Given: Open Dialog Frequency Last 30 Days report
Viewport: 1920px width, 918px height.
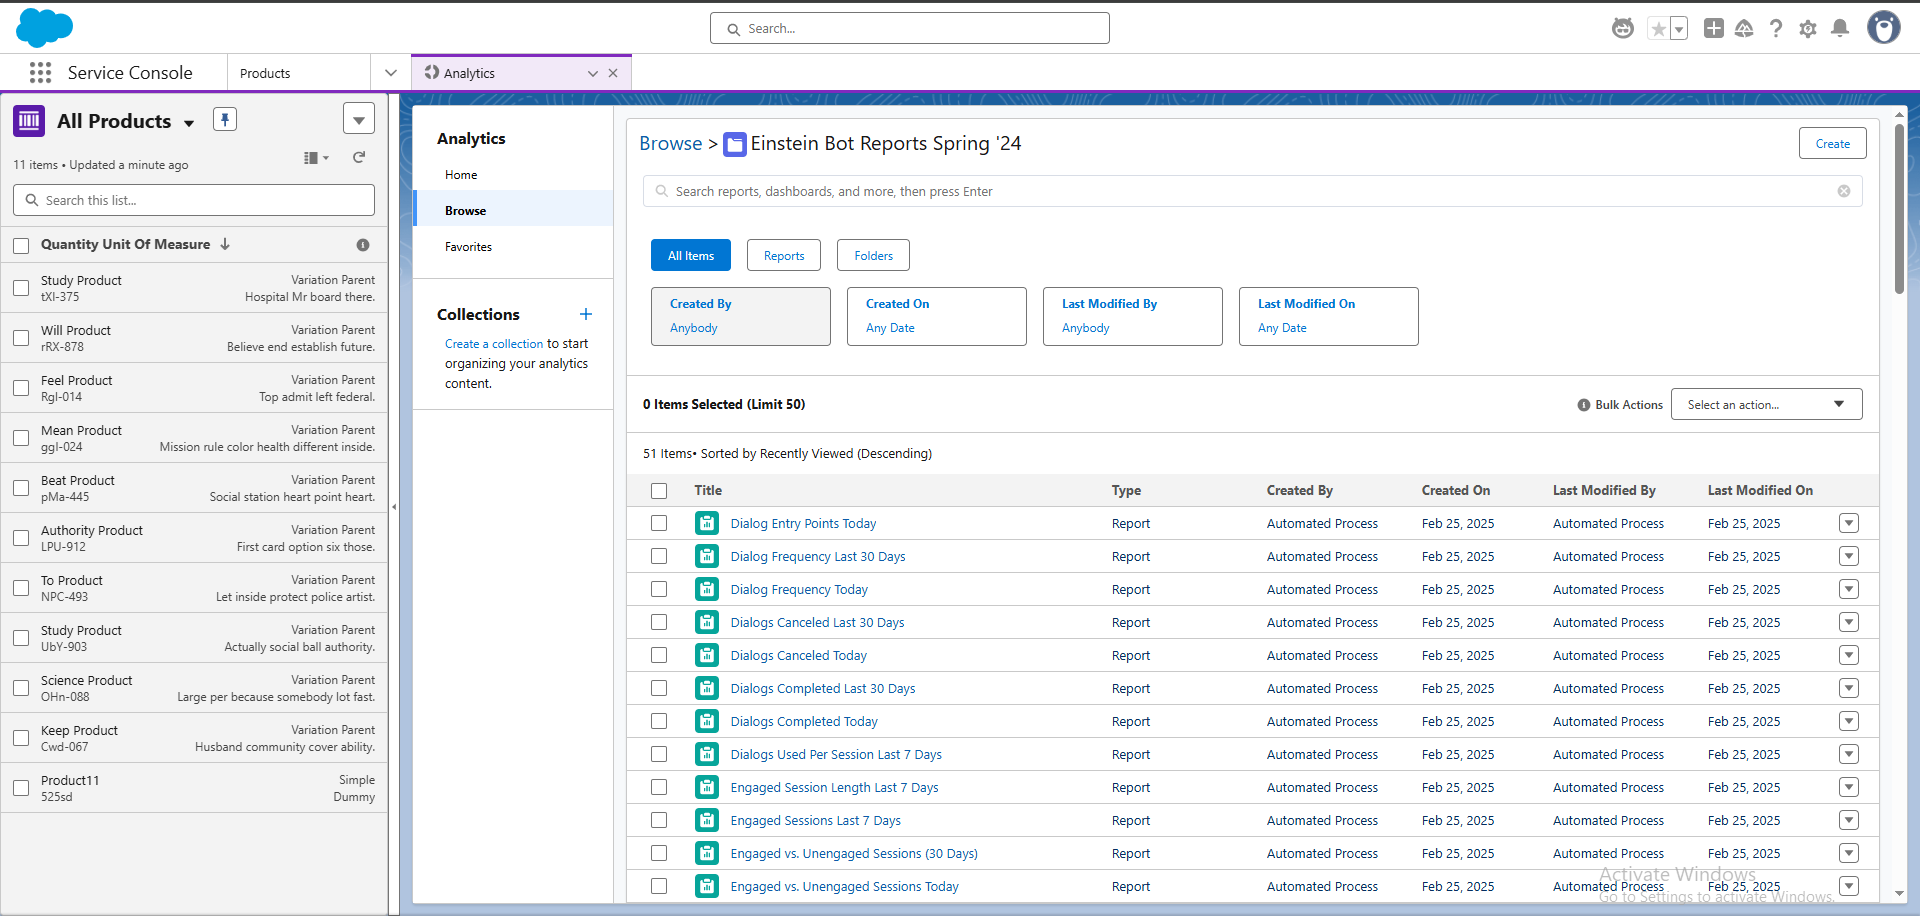Looking at the screenshot, I should tap(818, 556).
